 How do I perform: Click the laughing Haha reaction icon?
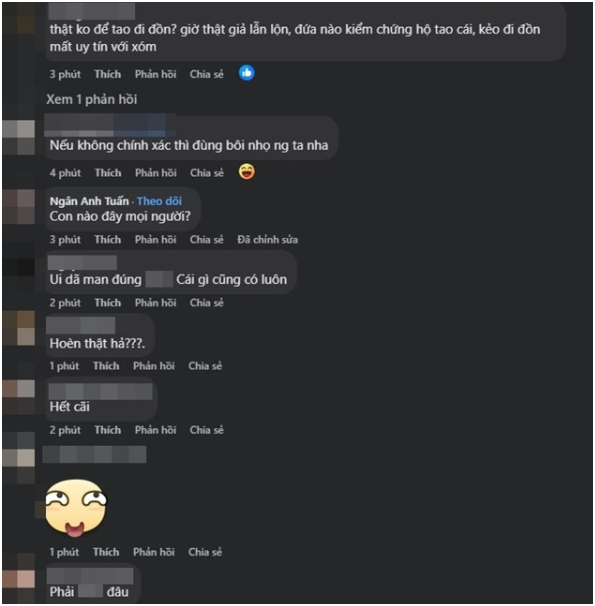coord(246,172)
